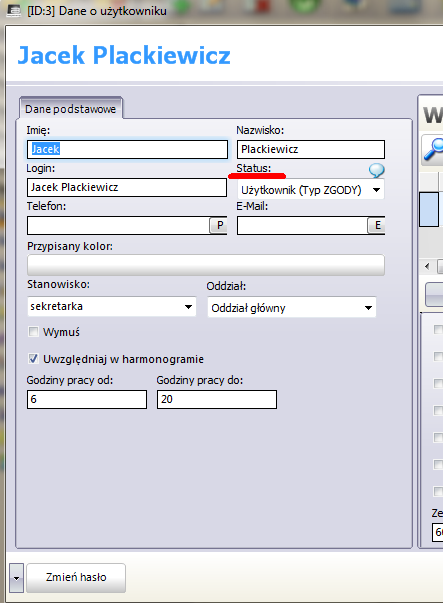443x603 pixels.
Task: Tick the first checkbox in the right panel
Action: (438, 329)
